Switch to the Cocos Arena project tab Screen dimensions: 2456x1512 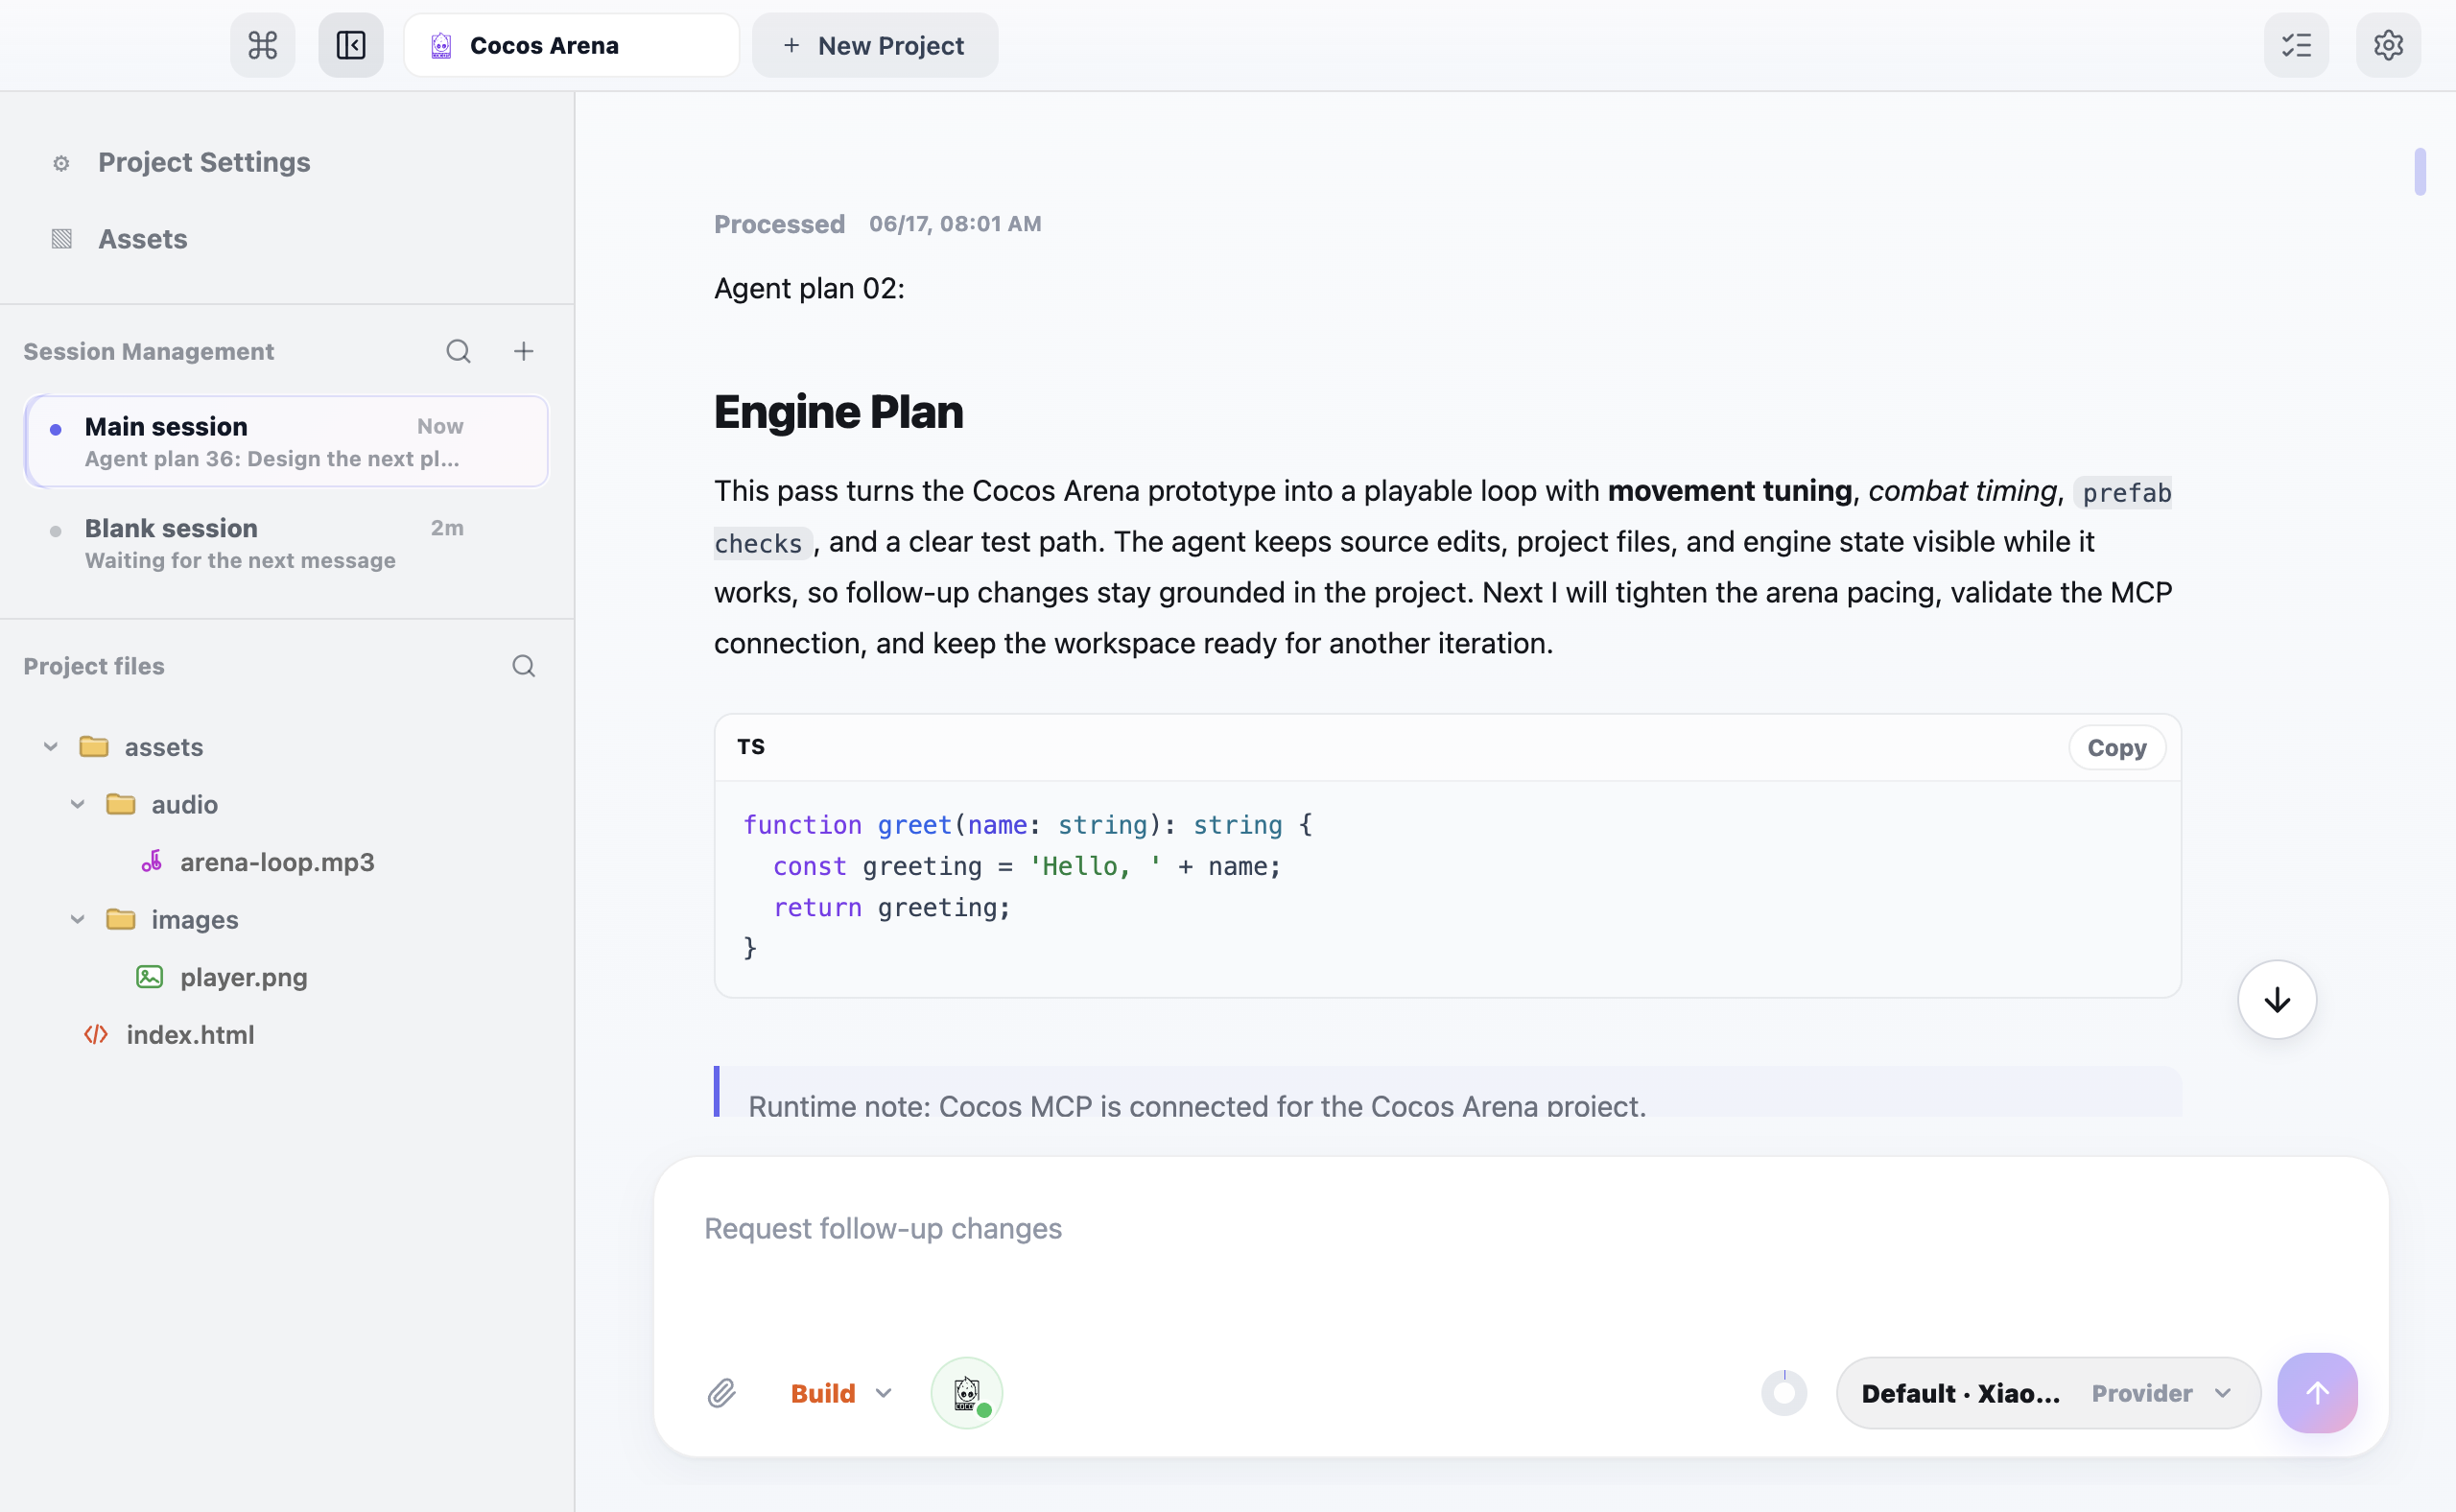tap(571, 45)
